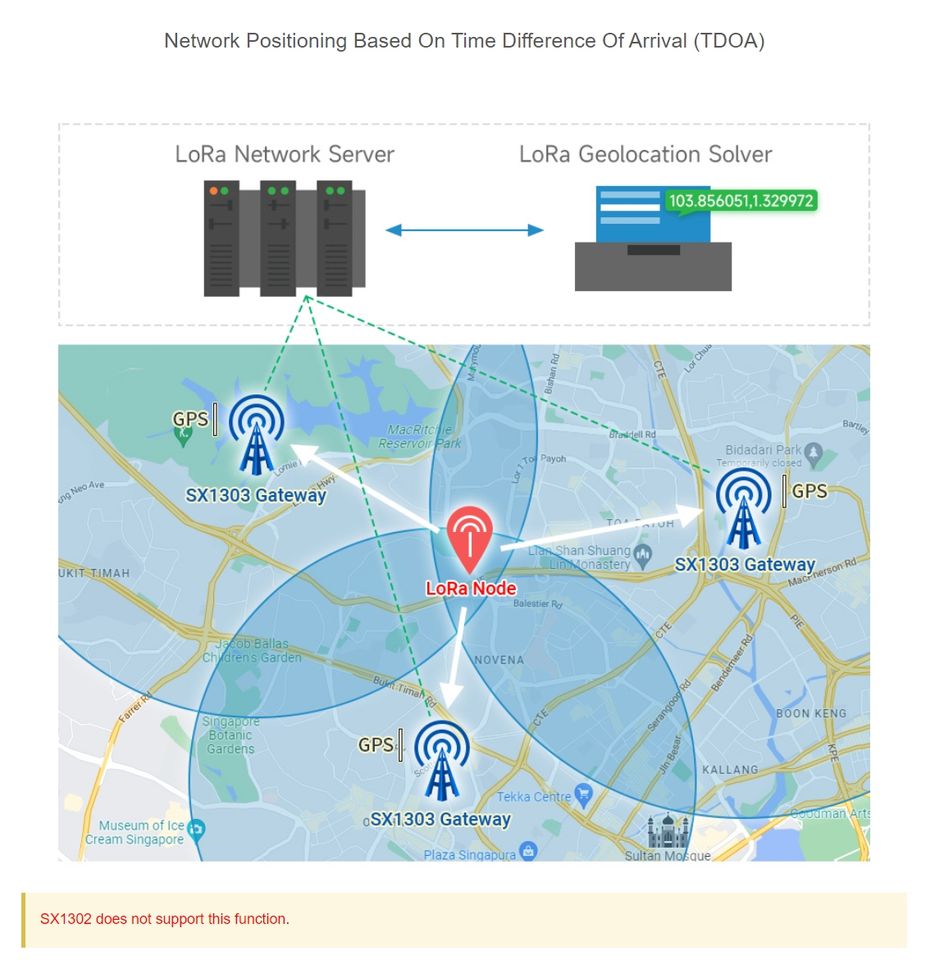This screenshot has width=935, height=960.
Task: Click 'SX1302 does not support this function' note
Action: [x=165, y=919]
